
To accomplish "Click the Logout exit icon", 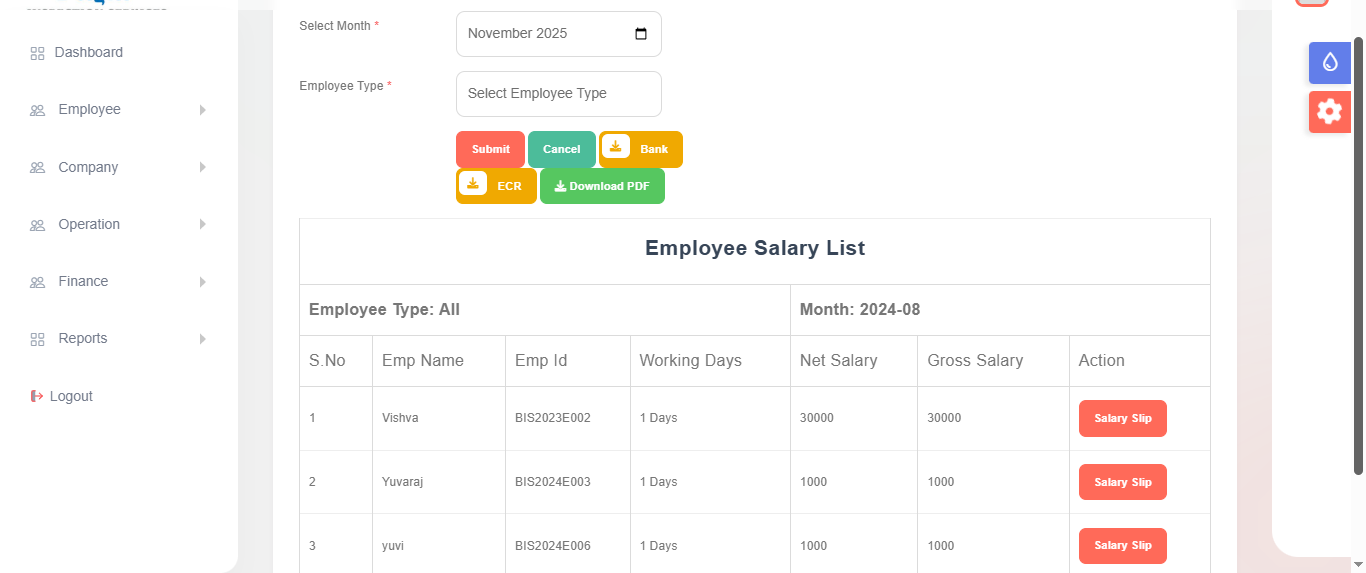I will [37, 396].
